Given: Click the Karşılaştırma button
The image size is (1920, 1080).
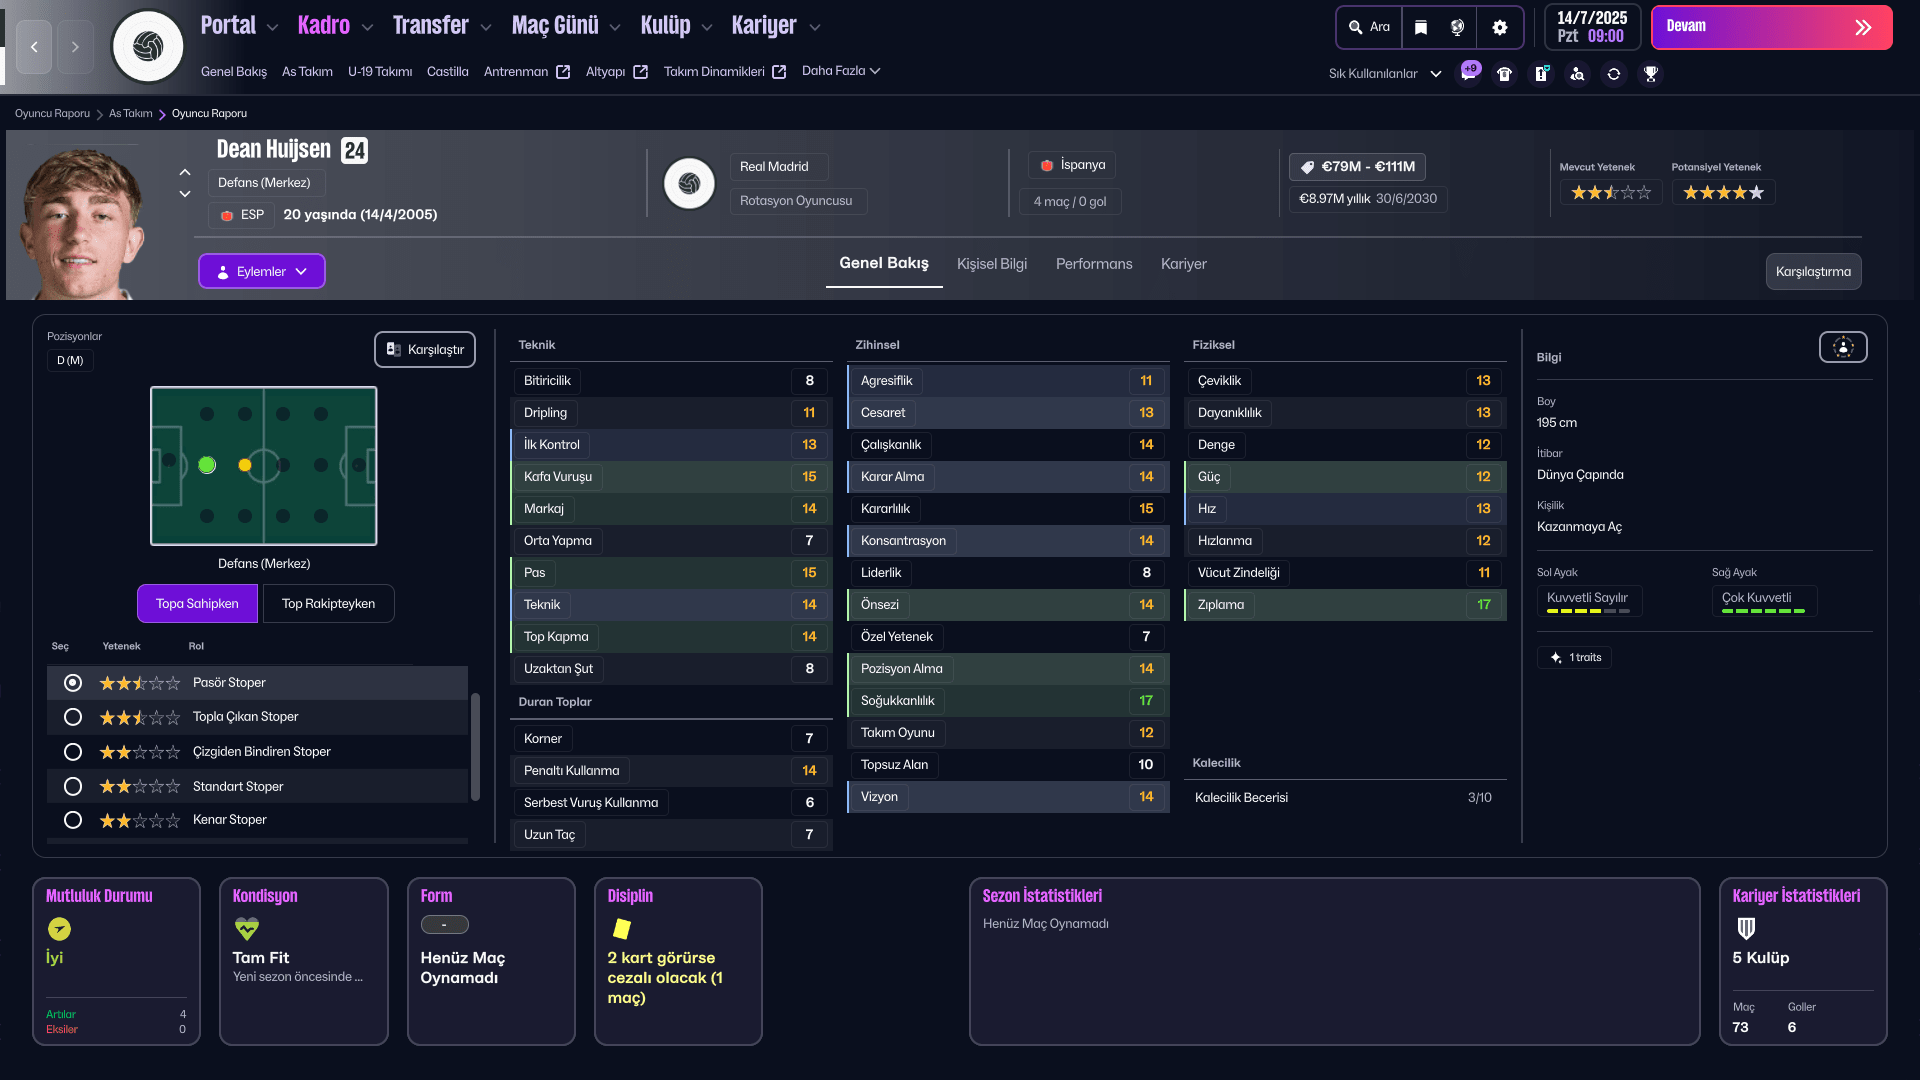Looking at the screenshot, I should click(1812, 271).
